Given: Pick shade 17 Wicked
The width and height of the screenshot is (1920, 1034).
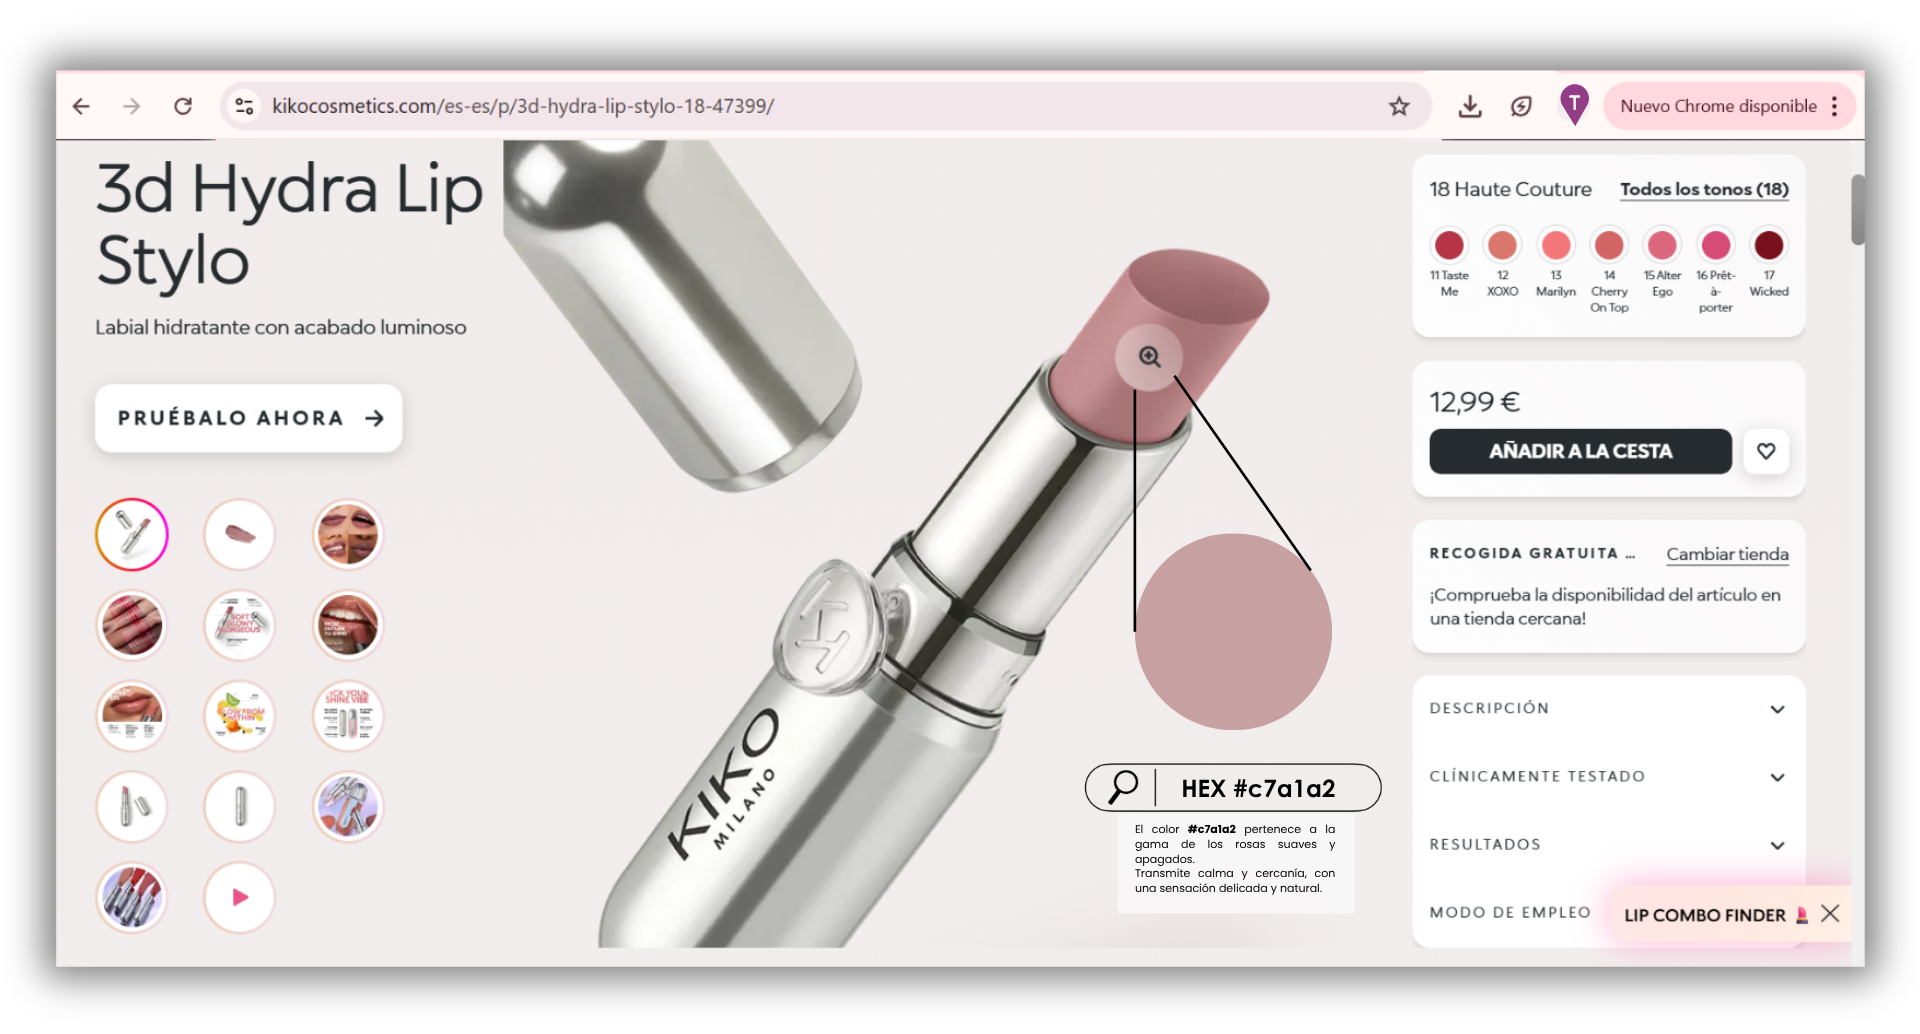Looking at the screenshot, I should tap(1769, 245).
